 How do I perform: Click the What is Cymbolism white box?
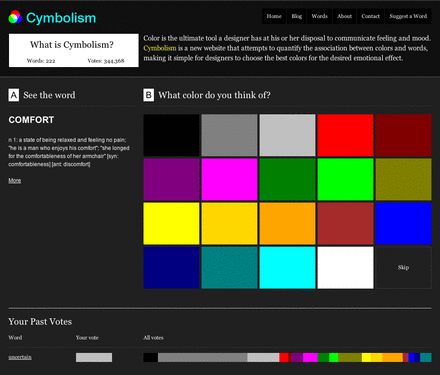click(x=74, y=50)
